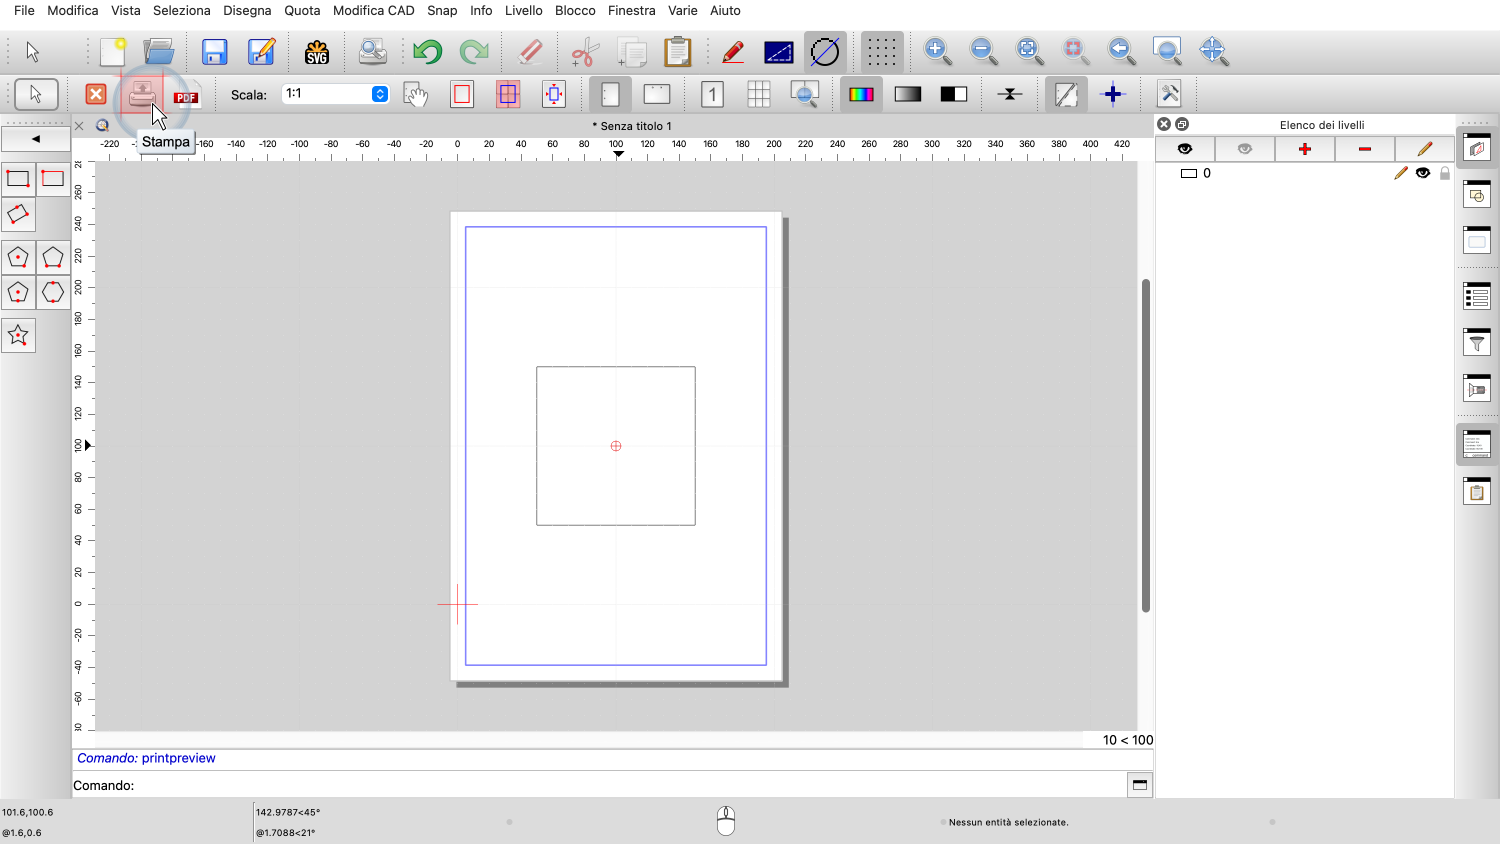Screen dimensions: 1500x844
Task: Export the drawing with the PDF icon
Action: coord(186,95)
